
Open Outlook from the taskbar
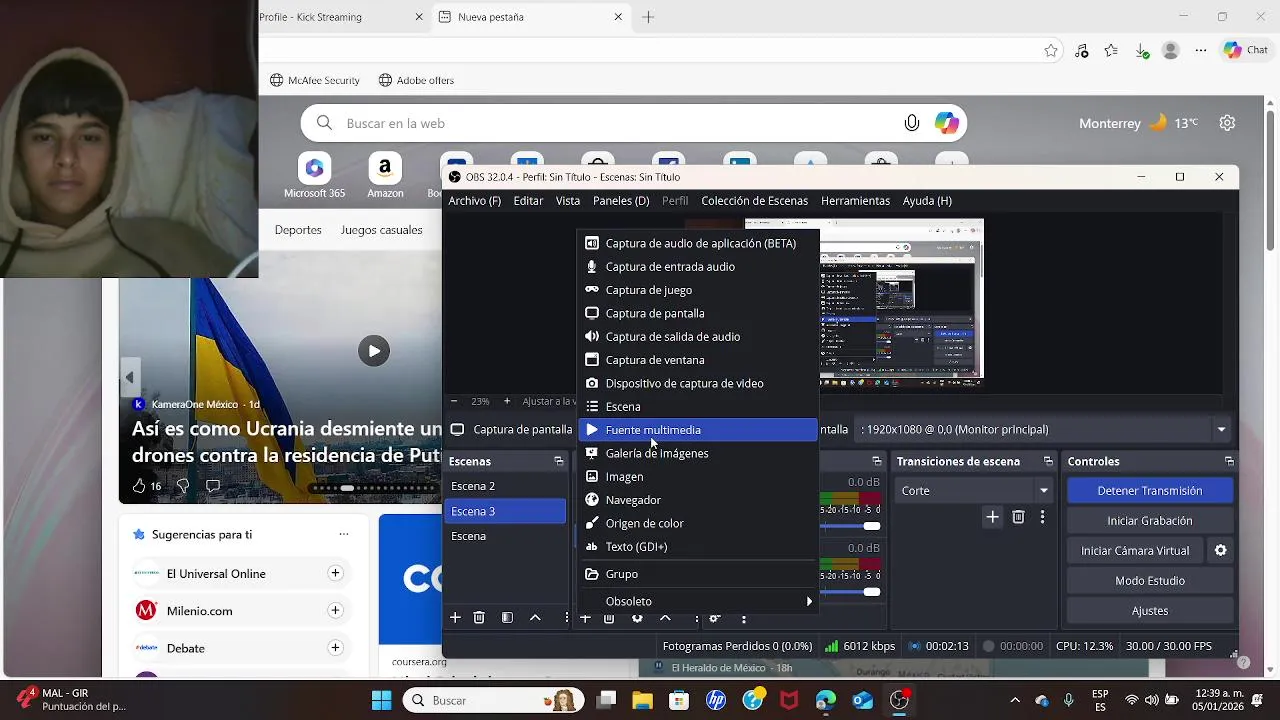point(862,700)
